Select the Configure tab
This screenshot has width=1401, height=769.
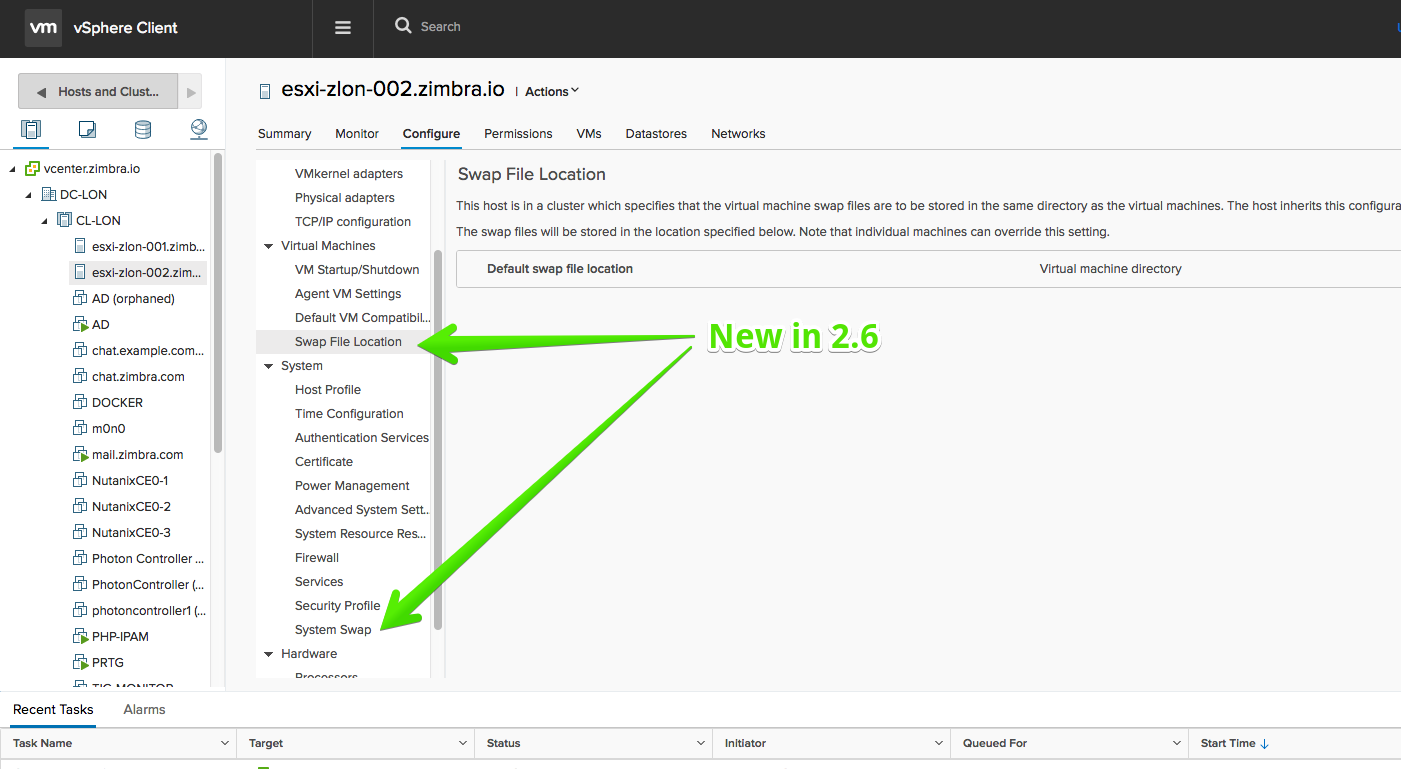pos(432,134)
